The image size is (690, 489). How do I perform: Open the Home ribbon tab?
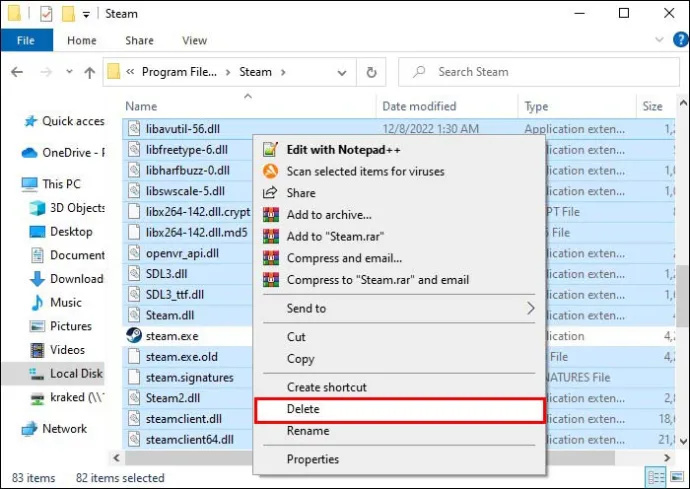point(82,40)
